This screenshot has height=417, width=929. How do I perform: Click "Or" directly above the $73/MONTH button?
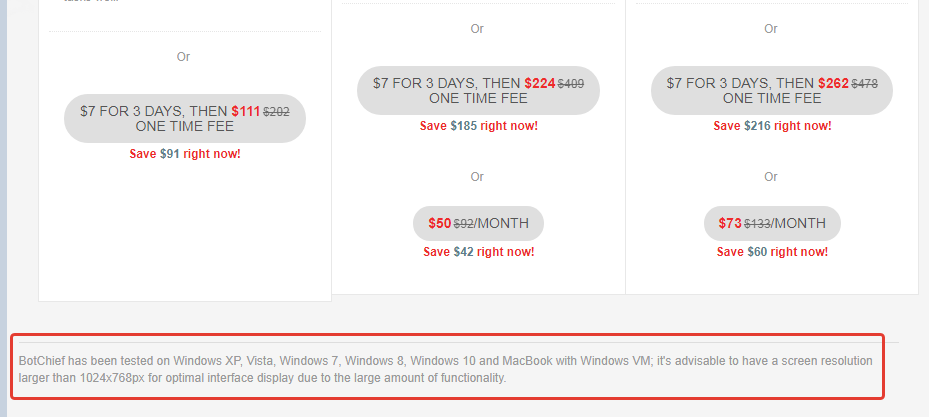(x=771, y=177)
